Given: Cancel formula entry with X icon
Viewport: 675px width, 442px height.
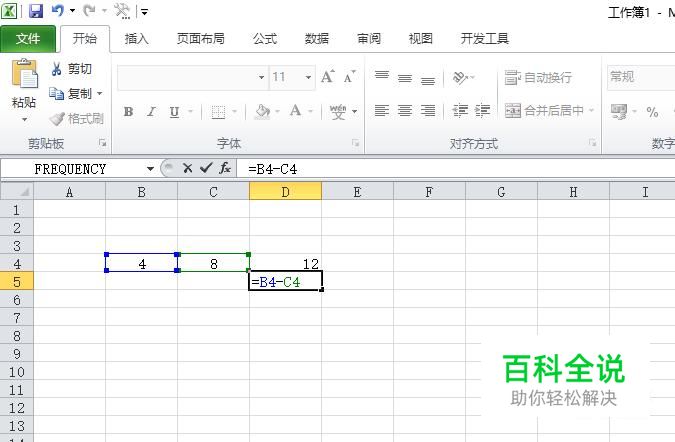Looking at the screenshot, I should click(187, 168).
